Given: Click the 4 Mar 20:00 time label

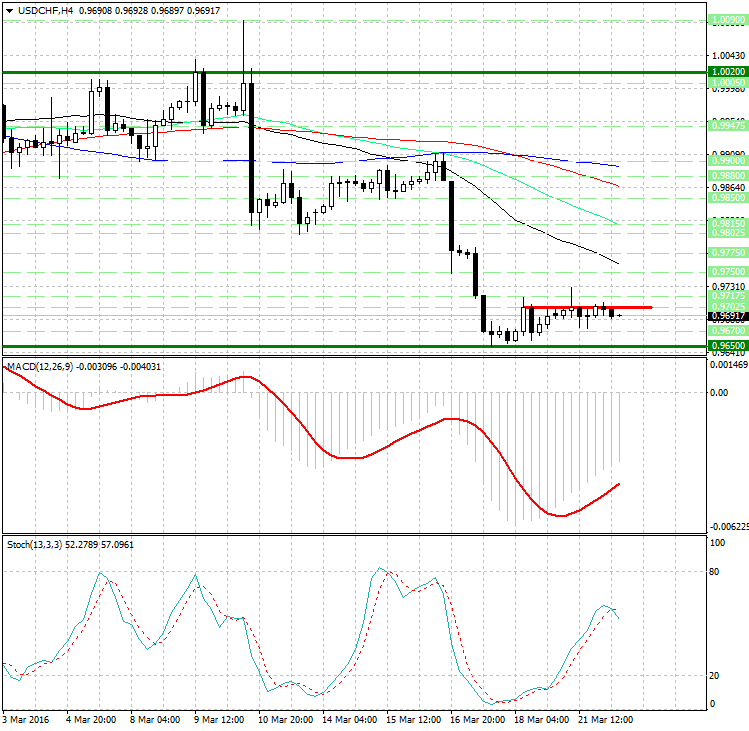Looking at the screenshot, I should (91, 720).
